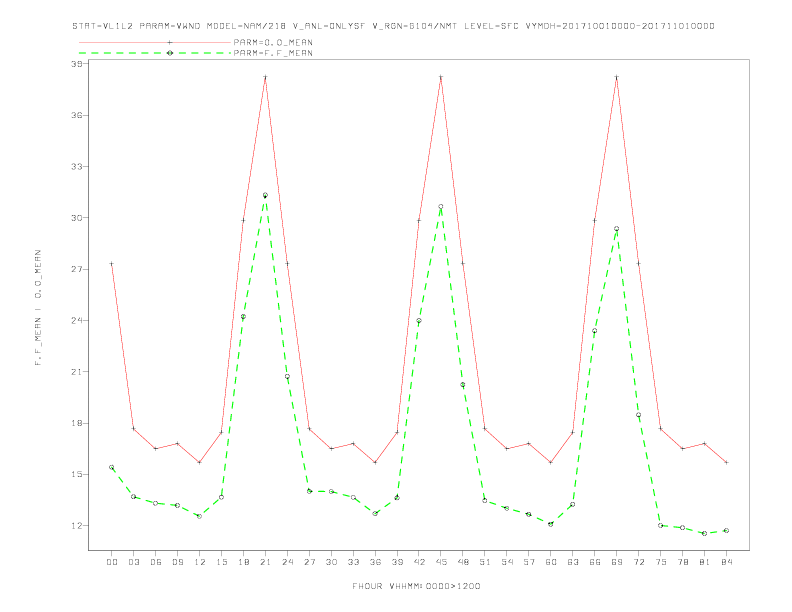Screen dimensions: 792x612
Task: Click the x-axis forecast hour label 66
Action: [595, 562]
